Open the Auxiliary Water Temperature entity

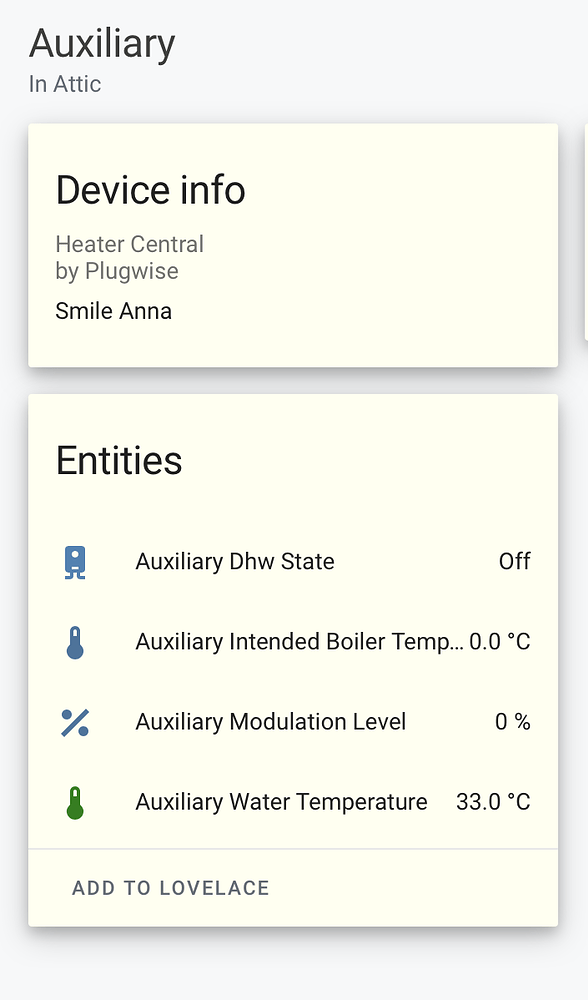coord(281,801)
